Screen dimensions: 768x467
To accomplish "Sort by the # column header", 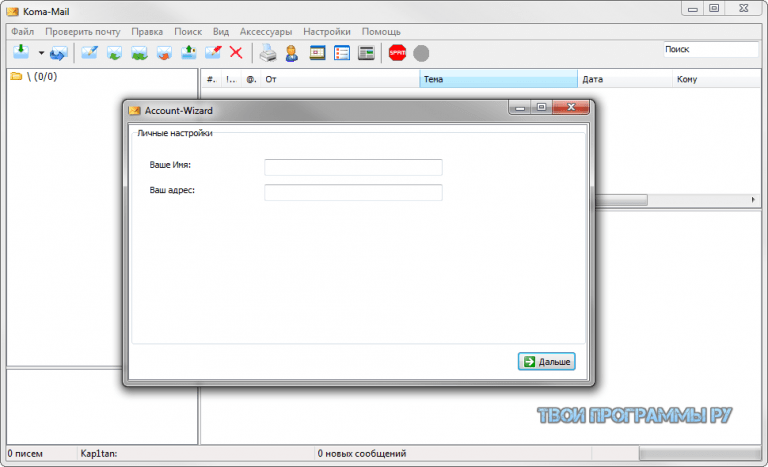I will [211, 79].
